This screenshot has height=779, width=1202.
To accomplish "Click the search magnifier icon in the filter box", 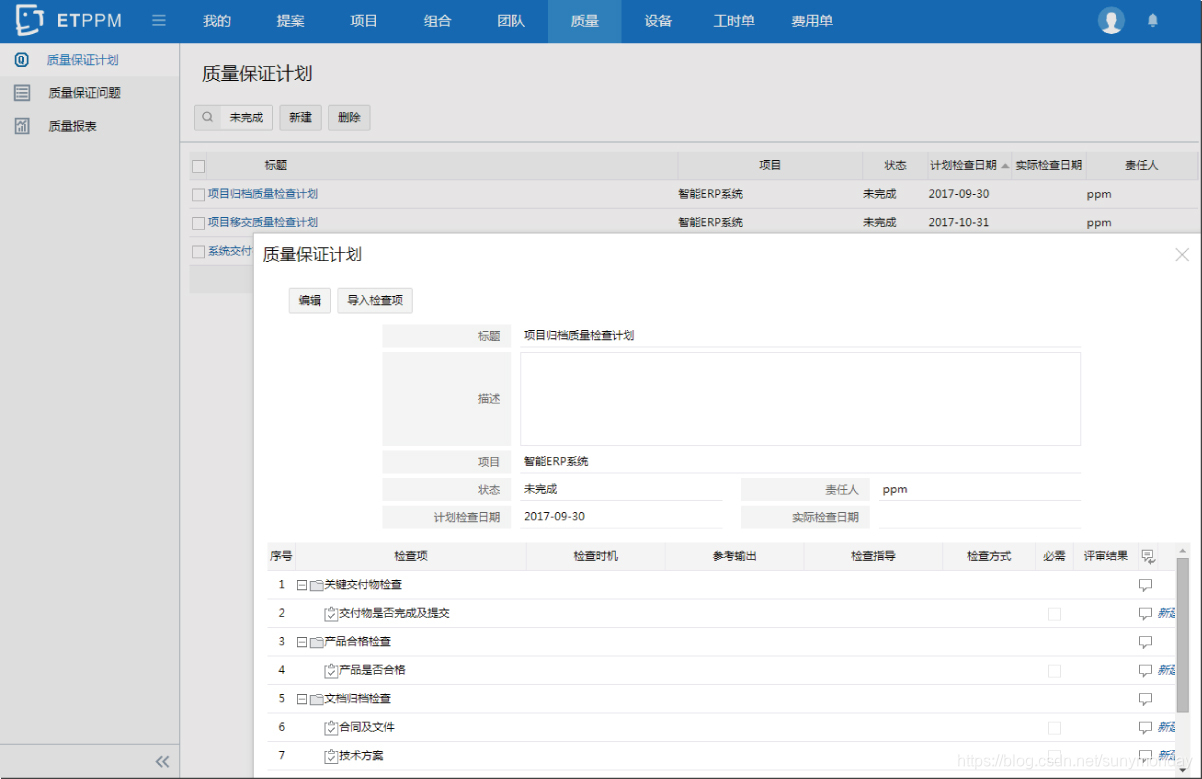I will point(208,117).
